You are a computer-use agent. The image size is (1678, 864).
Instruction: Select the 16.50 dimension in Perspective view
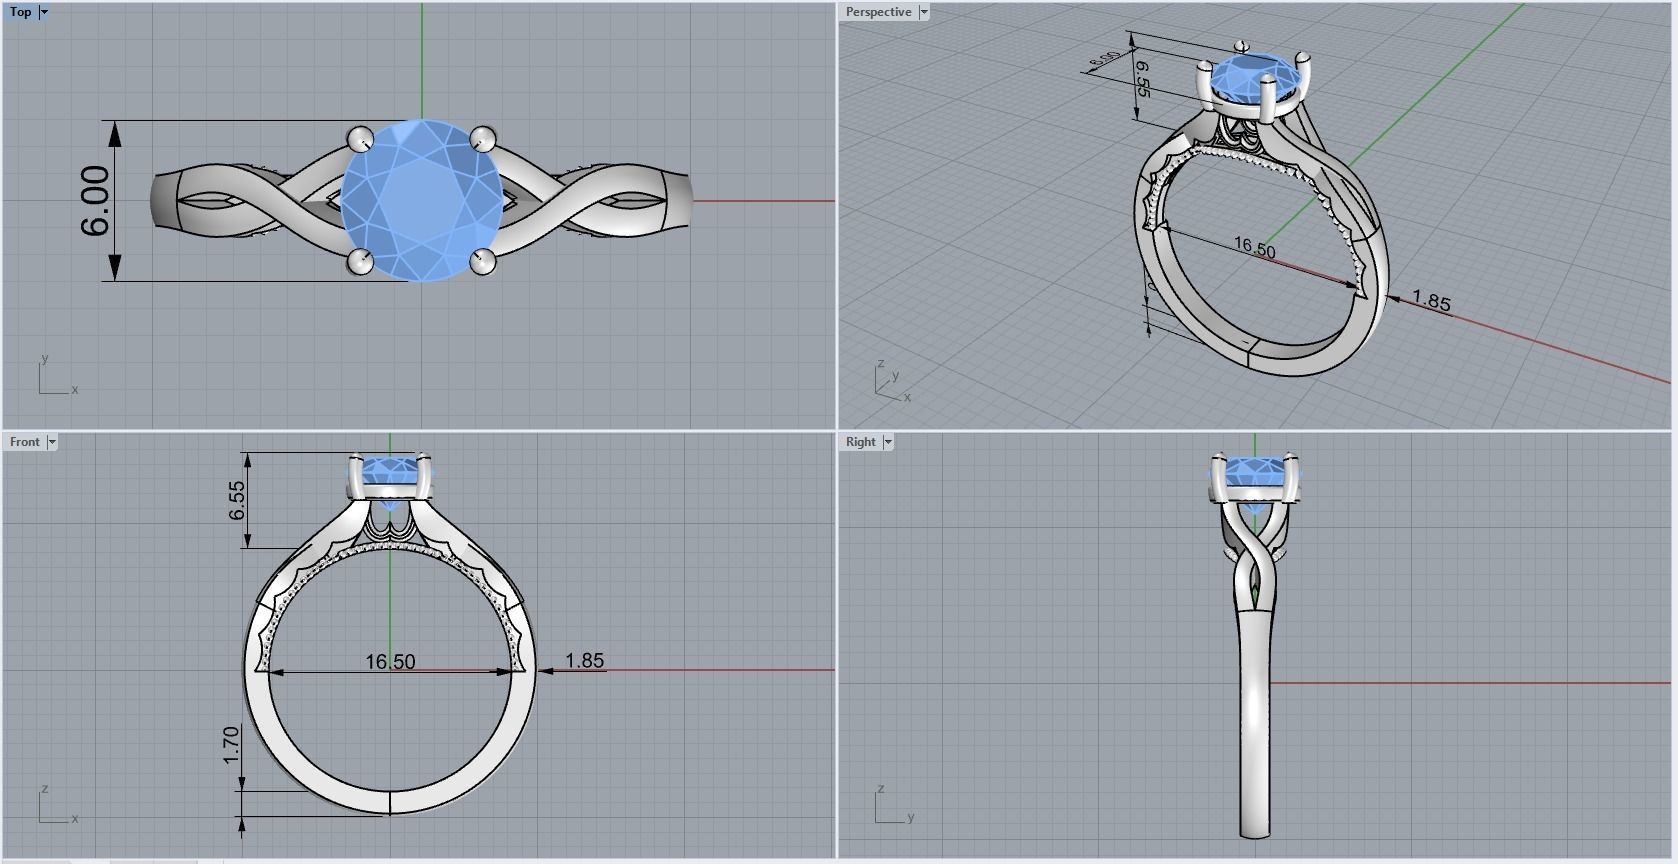tap(1254, 246)
